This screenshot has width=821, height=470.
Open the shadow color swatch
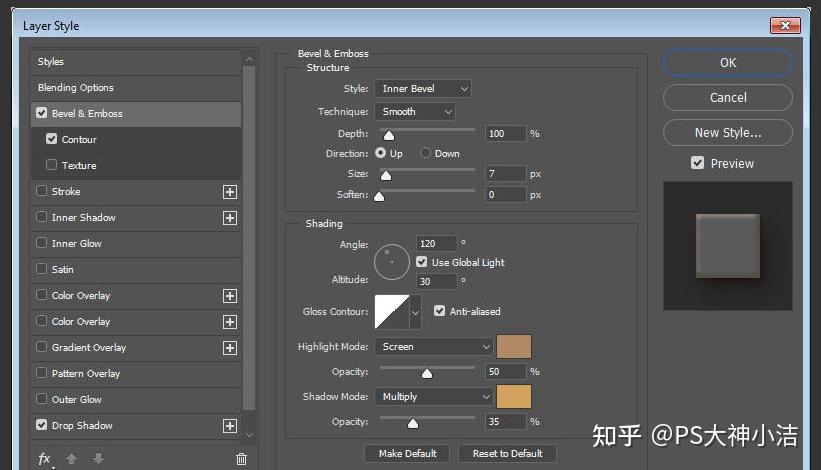pyautogui.click(x=514, y=396)
